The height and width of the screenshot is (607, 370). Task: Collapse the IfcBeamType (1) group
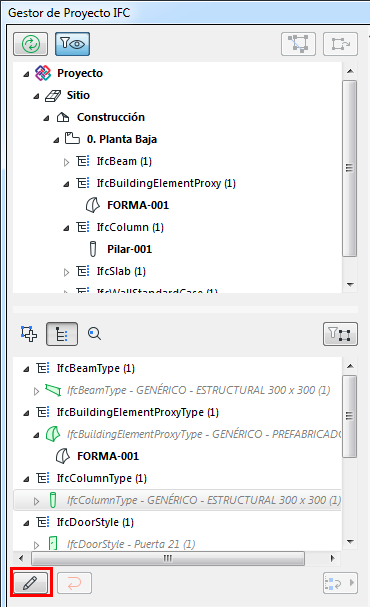pos(26,369)
